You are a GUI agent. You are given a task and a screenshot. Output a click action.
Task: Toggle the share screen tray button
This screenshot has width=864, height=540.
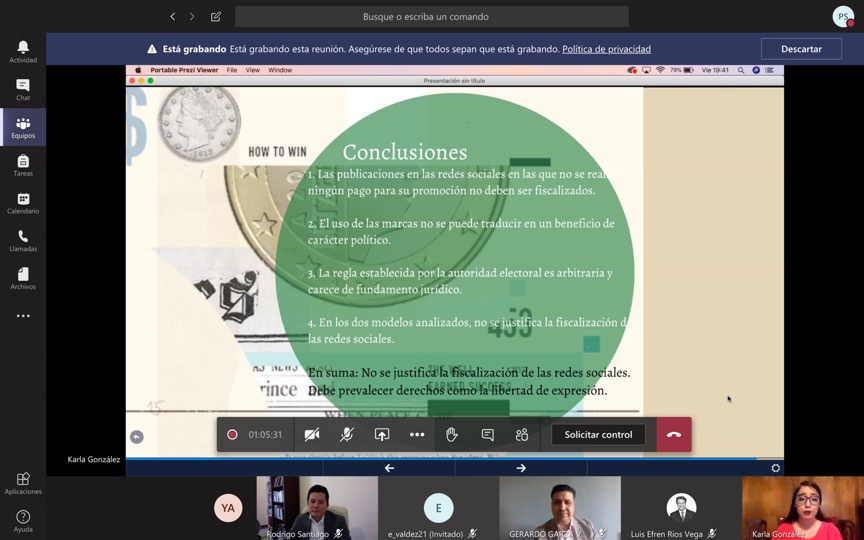coord(382,435)
